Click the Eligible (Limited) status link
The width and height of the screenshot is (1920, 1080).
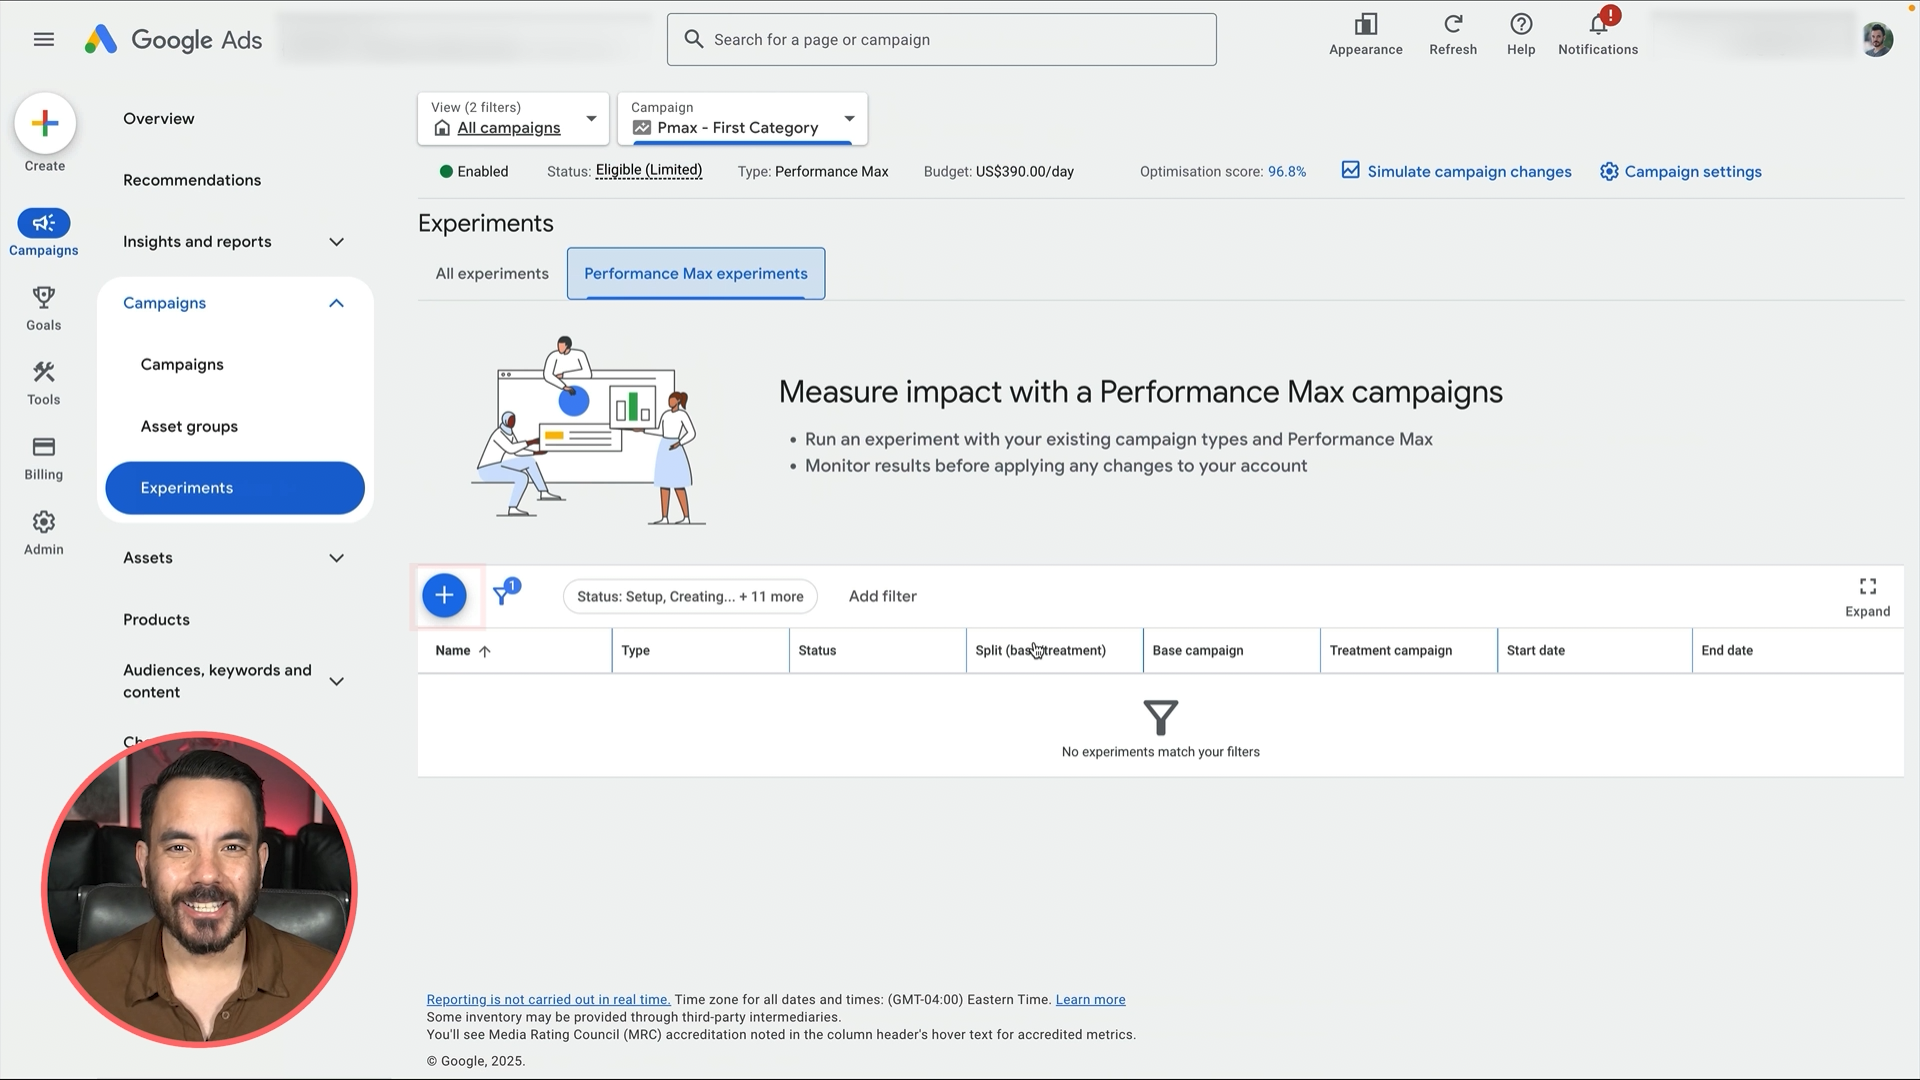(x=649, y=171)
